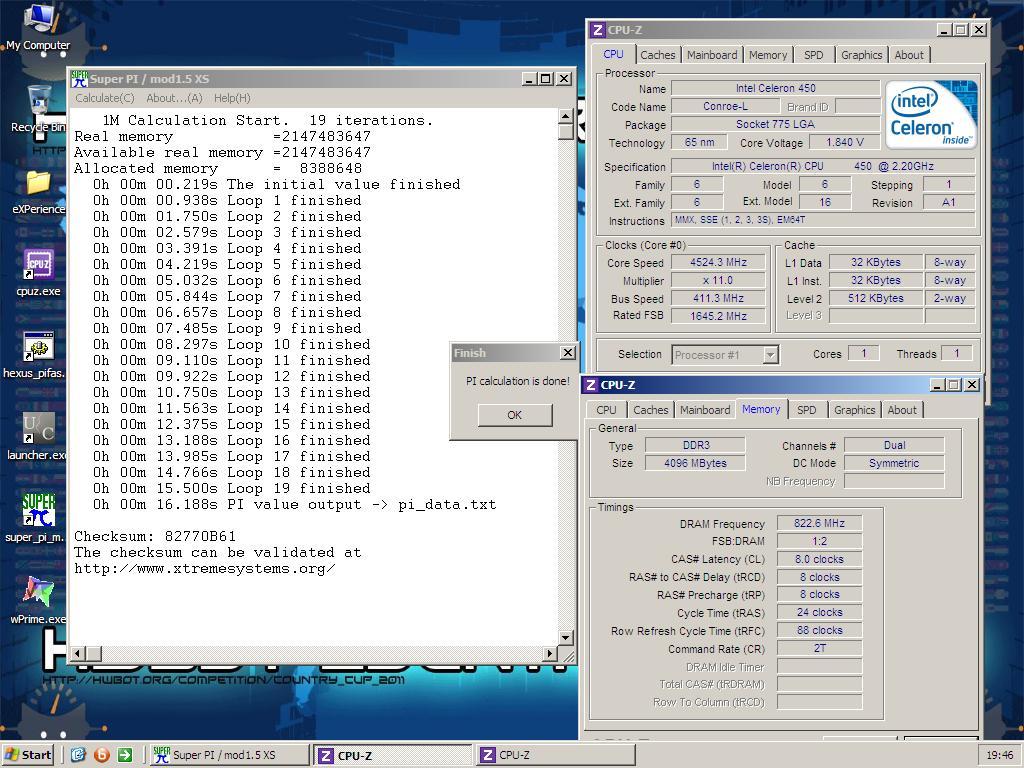
Task: Select Caches tab in lower CPU-Z window
Action: coord(650,410)
